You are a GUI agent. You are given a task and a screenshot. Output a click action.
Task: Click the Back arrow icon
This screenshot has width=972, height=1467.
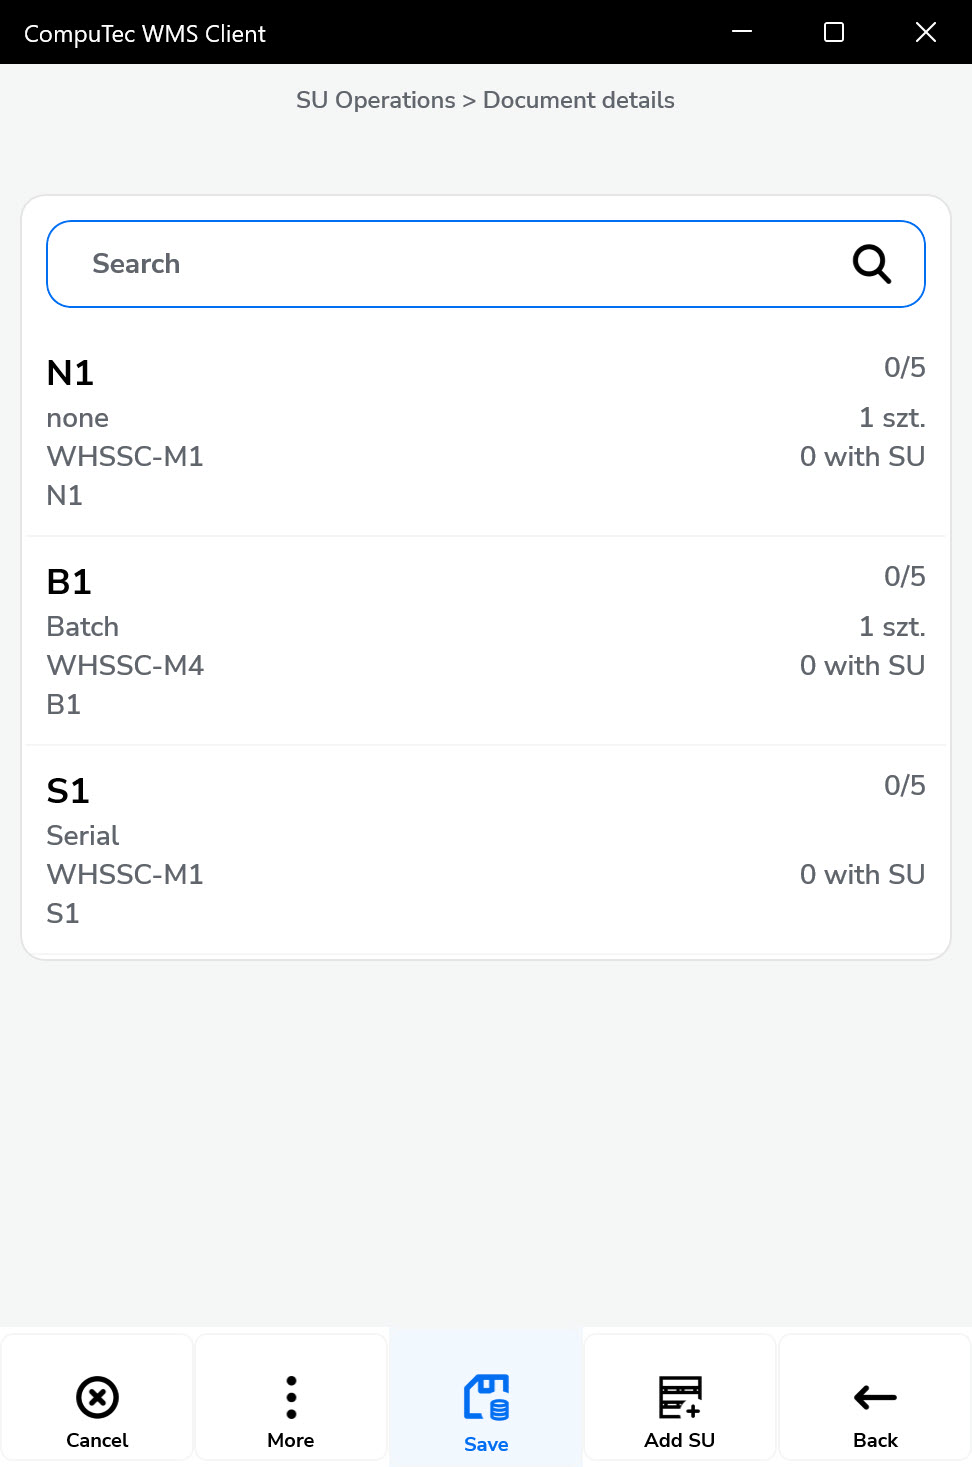pos(875,1397)
